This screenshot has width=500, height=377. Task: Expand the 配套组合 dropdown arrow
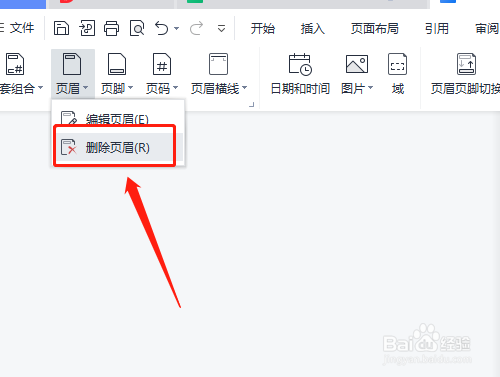(40, 88)
